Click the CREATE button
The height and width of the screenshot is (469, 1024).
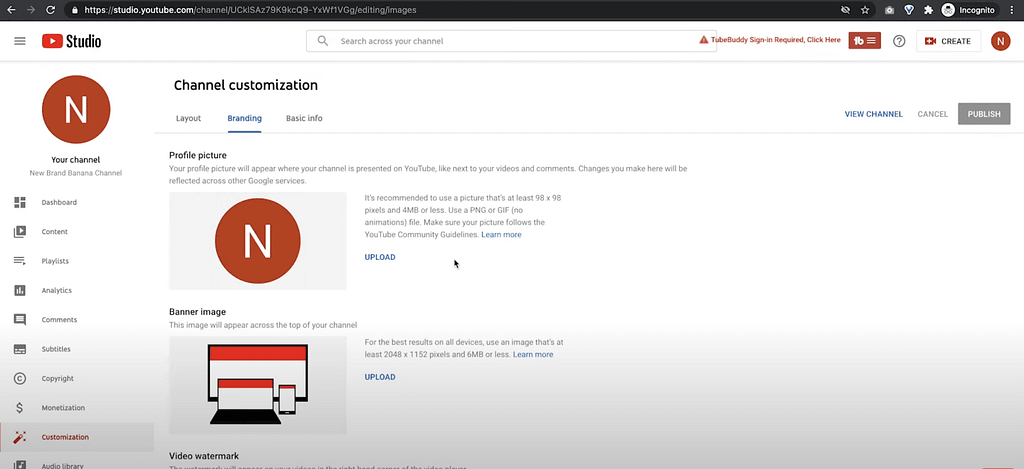click(948, 41)
